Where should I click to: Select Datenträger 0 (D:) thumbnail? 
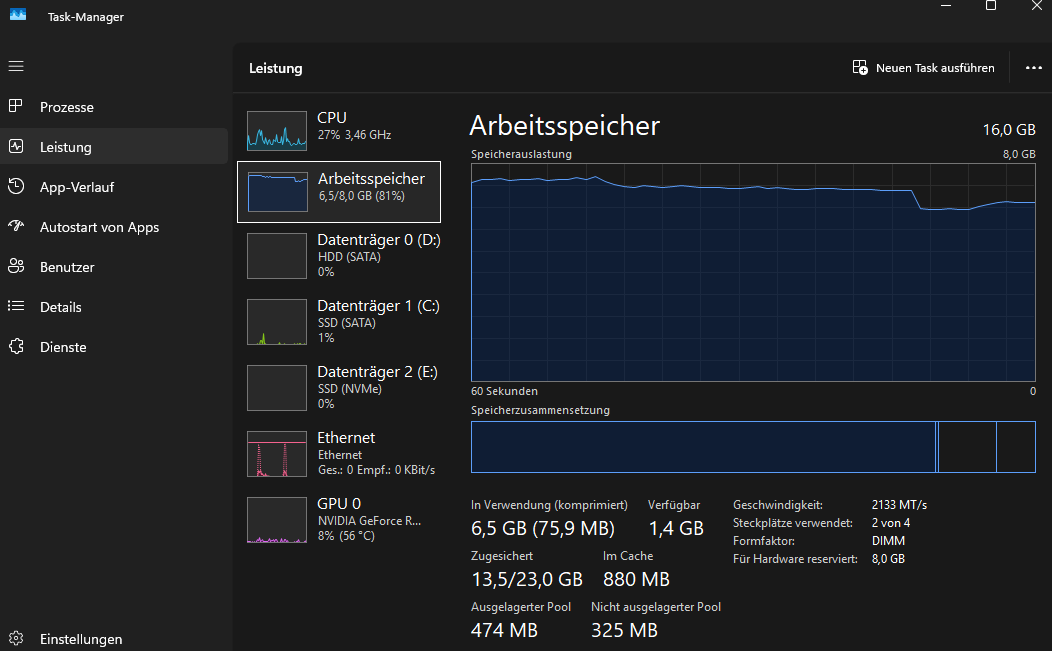click(x=277, y=256)
